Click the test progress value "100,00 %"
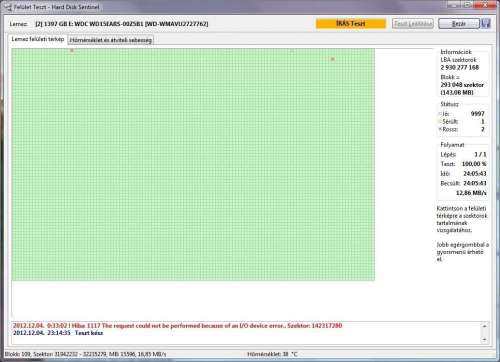Viewport: 500px width, 362px height. (x=474, y=164)
